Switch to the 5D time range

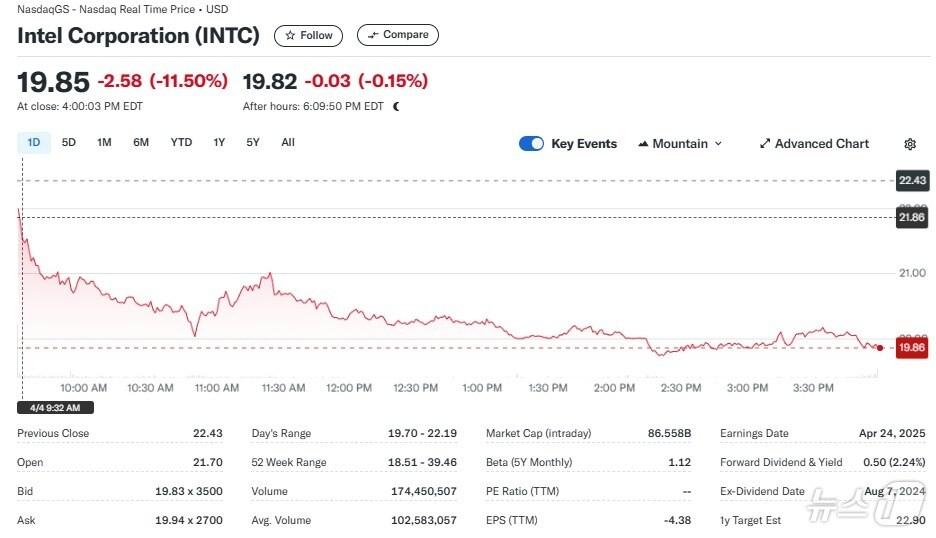[x=69, y=143]
